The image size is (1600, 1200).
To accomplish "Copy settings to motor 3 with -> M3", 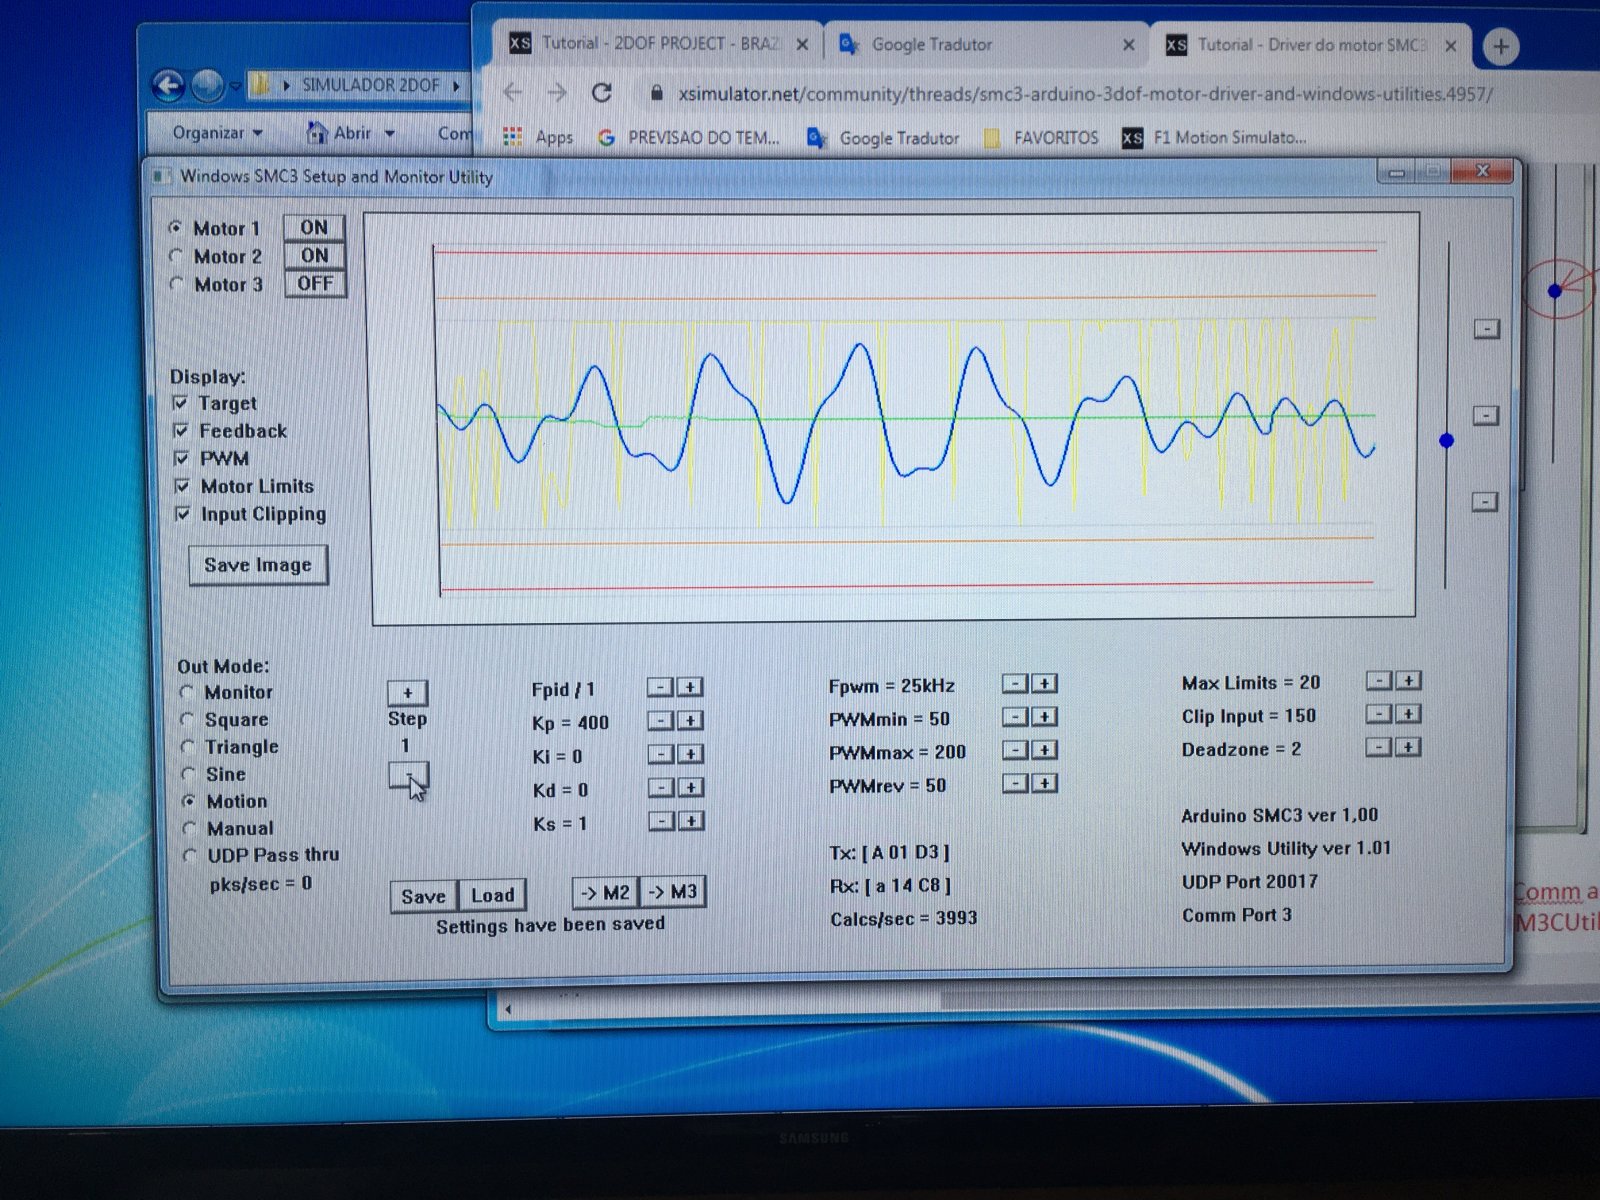I will pyautogui.click(x=672, y=891).
